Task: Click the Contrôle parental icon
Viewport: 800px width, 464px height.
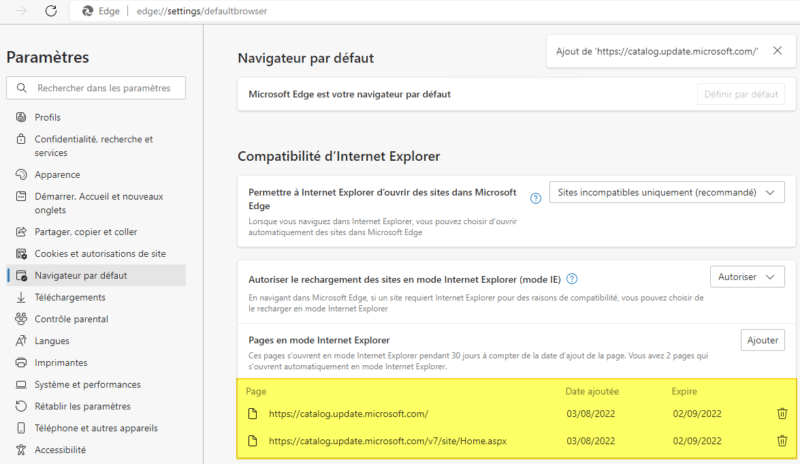Action: [x=21, y=319]
